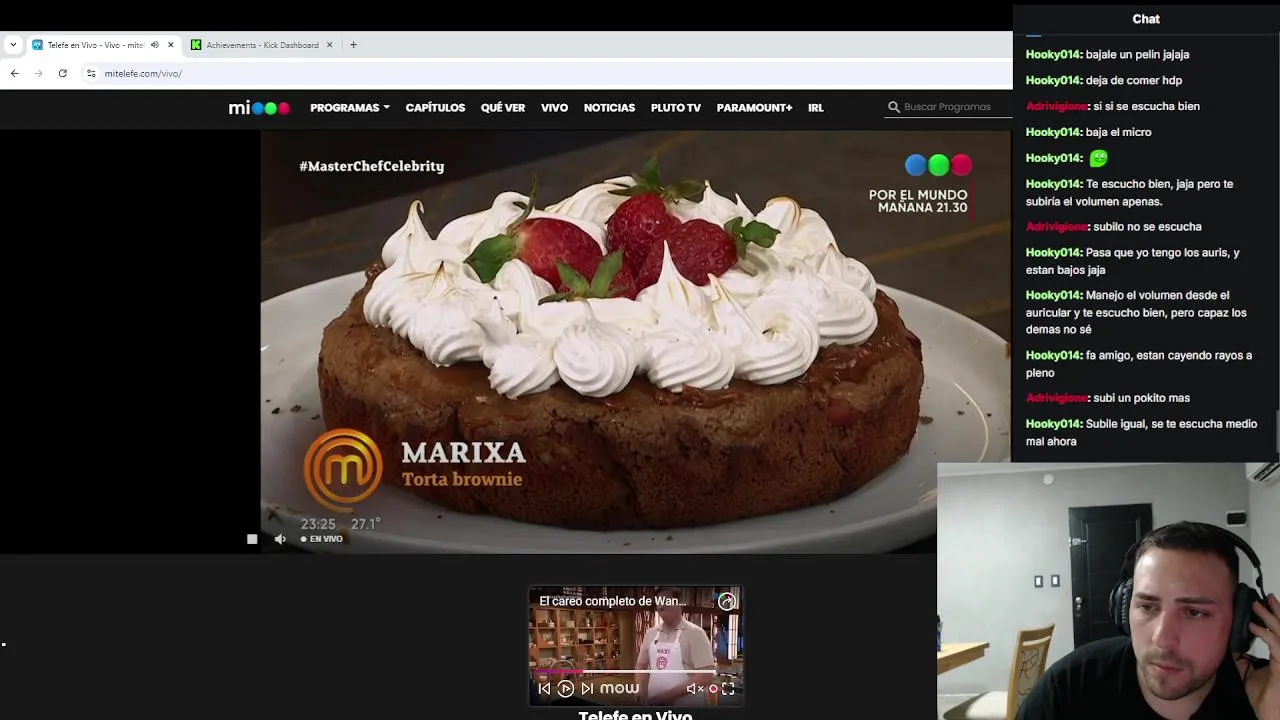Go back to the previous page

tap(14, 73)
